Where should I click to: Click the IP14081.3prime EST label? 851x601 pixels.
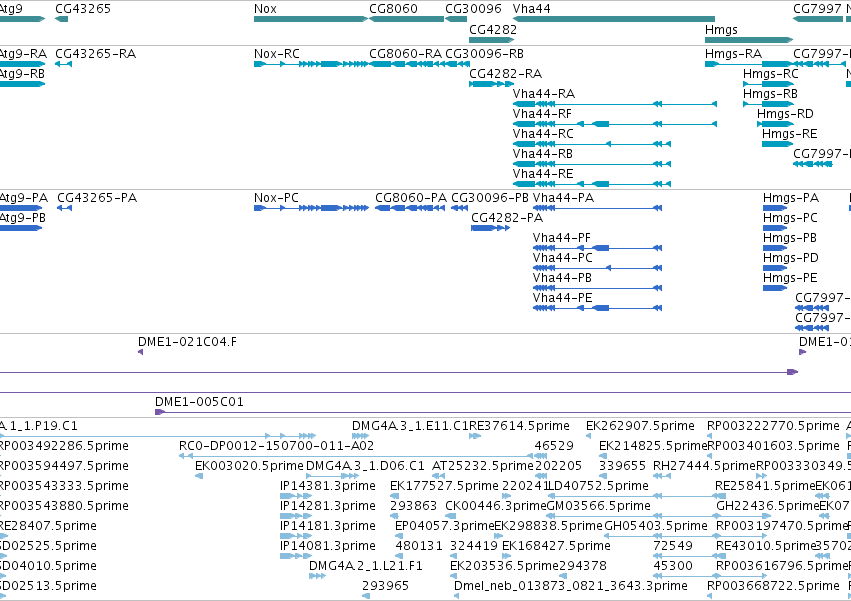click(328, 546)
